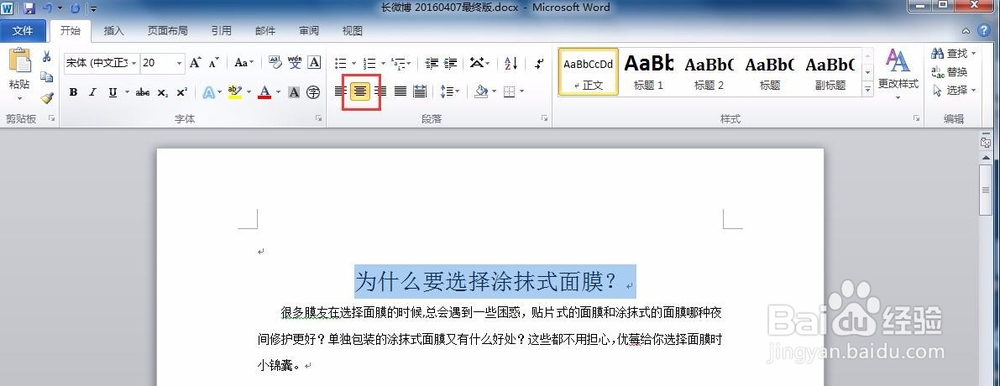
Task: Toggle Justify paragraph alignment
Action: (x=400, y=92)
